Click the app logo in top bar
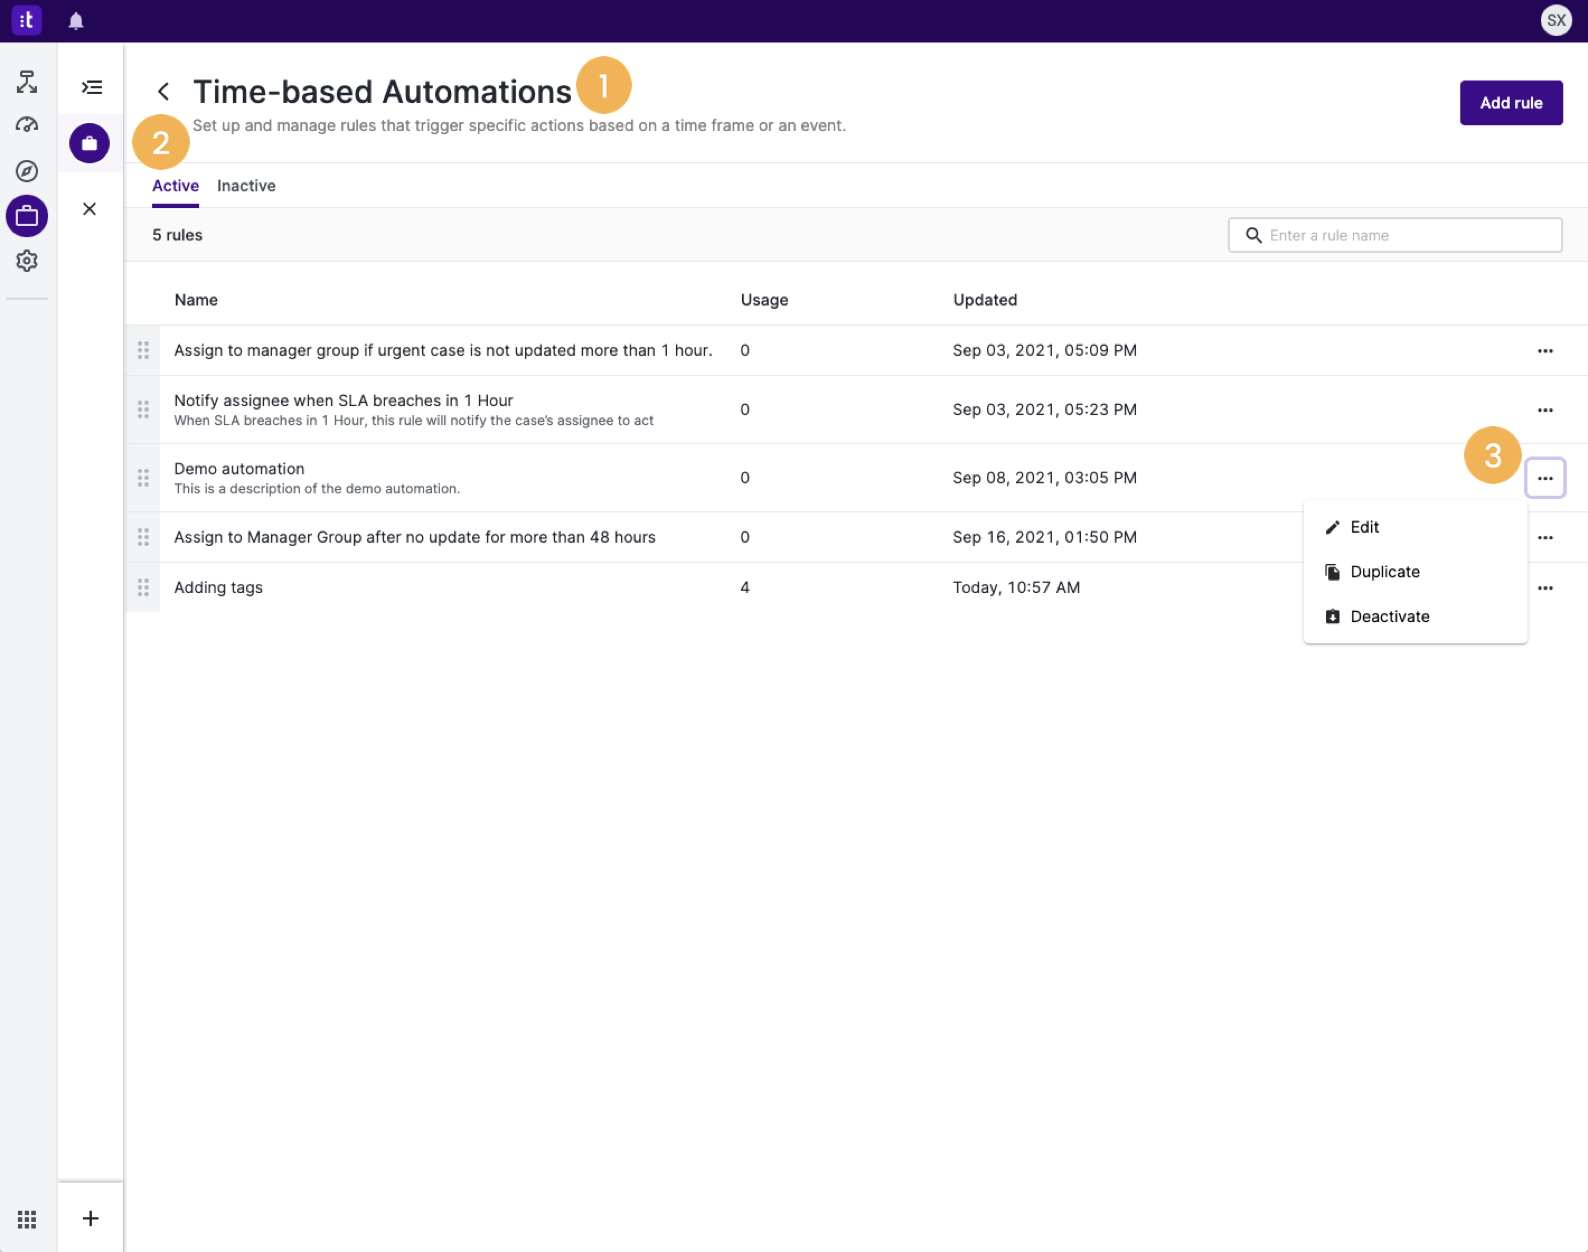The height and width of the screenshot is (1252, 1588). pyautogui.click(x=26, y=20)
